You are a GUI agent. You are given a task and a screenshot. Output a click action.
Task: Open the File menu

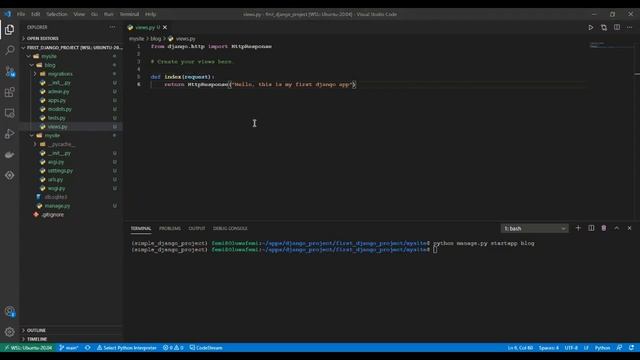[21, 14]
